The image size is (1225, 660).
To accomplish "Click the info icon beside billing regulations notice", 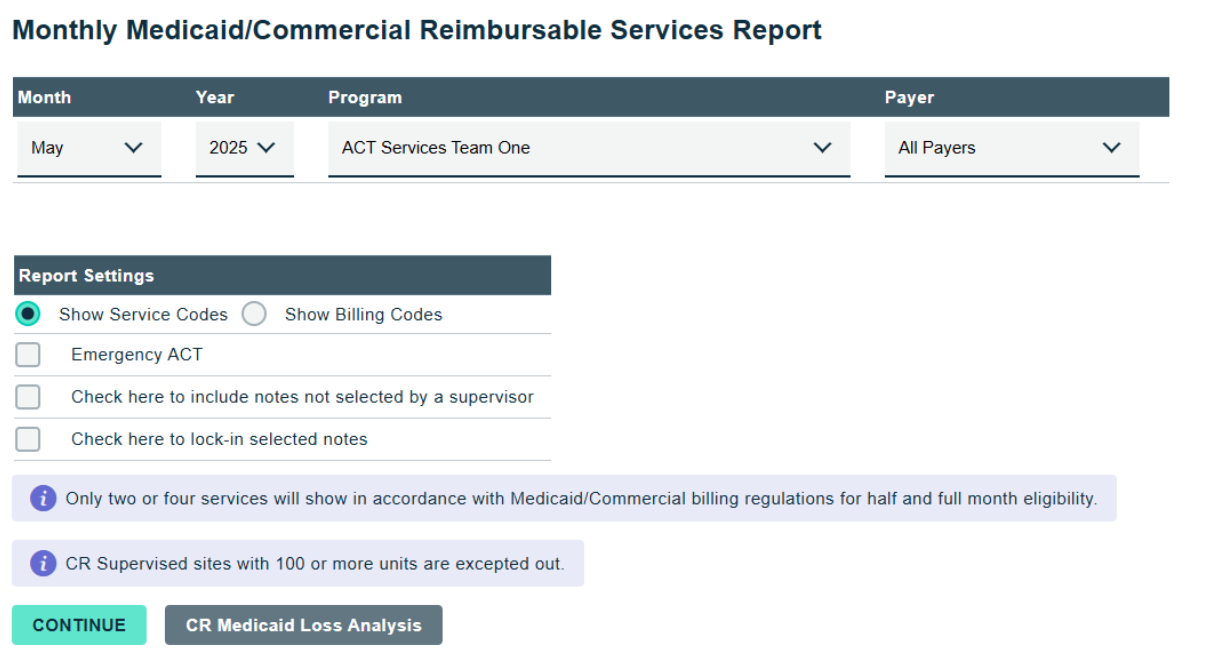I will tap(43, 498).
